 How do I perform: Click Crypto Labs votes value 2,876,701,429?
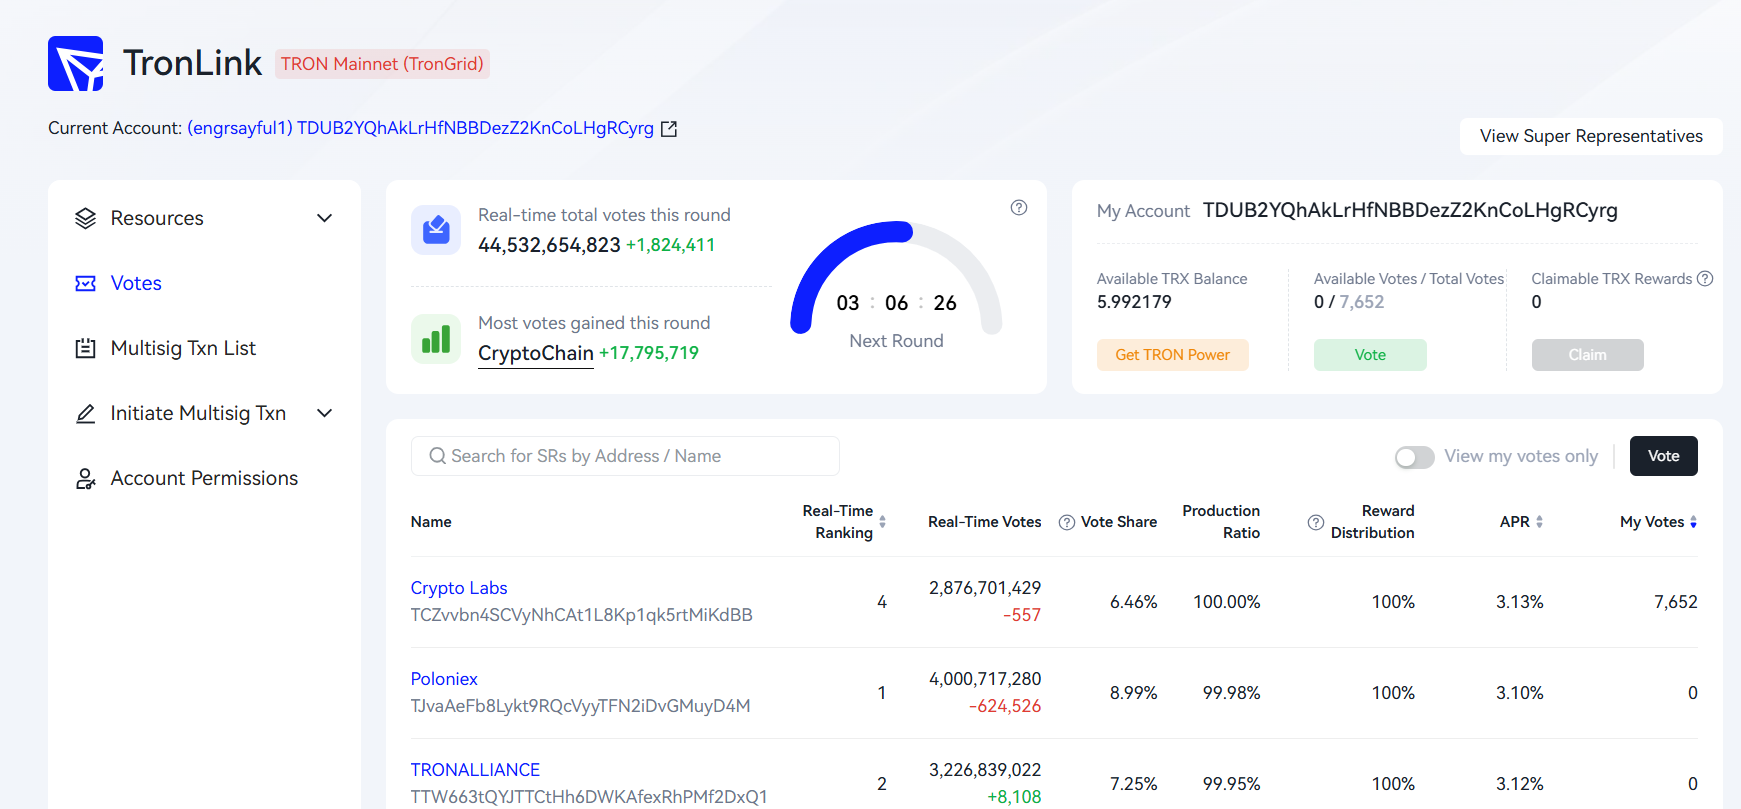tap(985, 588)
